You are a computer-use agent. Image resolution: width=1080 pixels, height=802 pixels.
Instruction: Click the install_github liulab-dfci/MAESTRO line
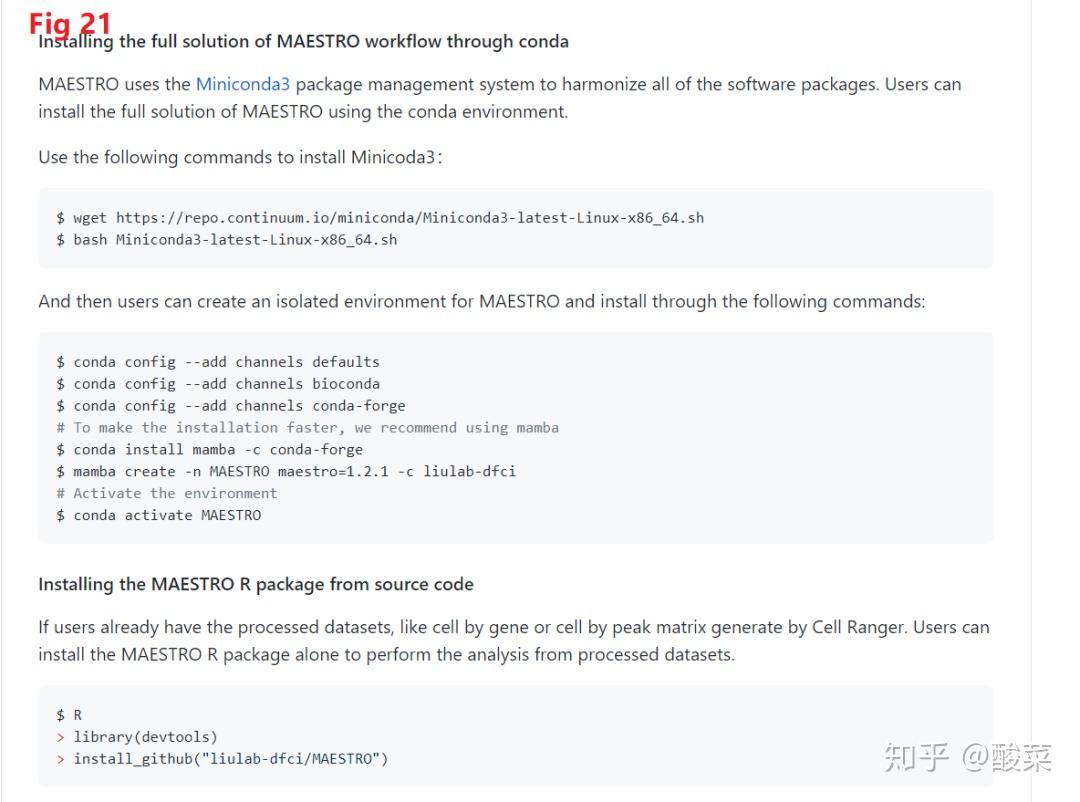222,759
